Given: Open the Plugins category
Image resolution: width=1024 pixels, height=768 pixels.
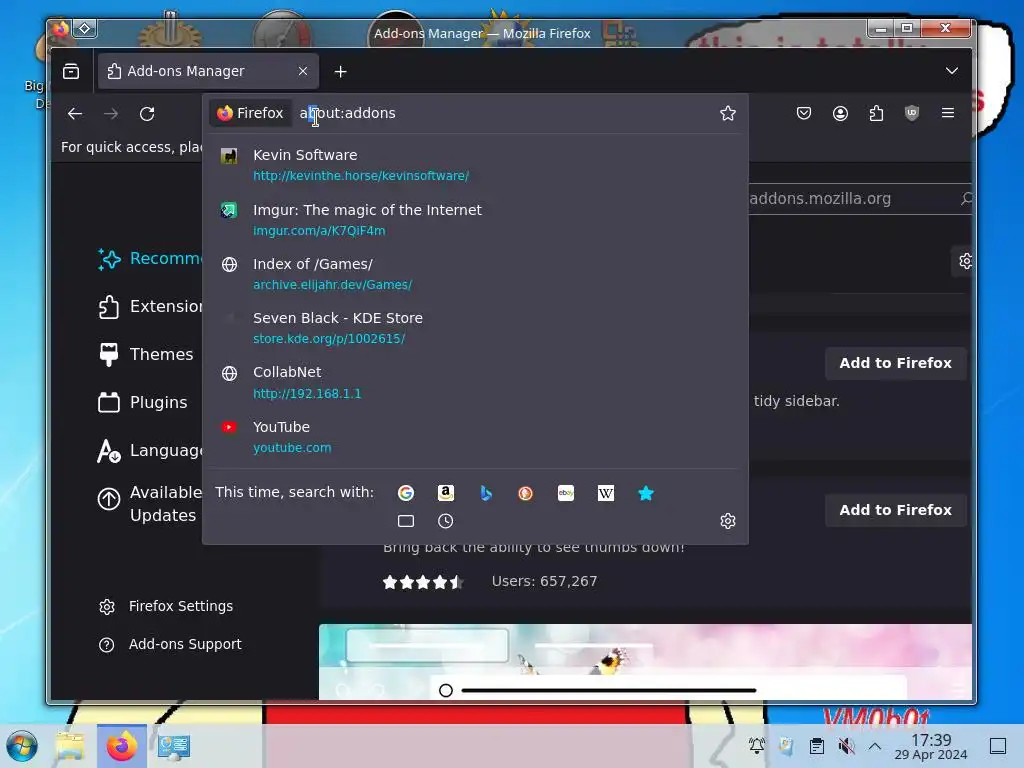Looking at the screenshot, I should 142,402.
